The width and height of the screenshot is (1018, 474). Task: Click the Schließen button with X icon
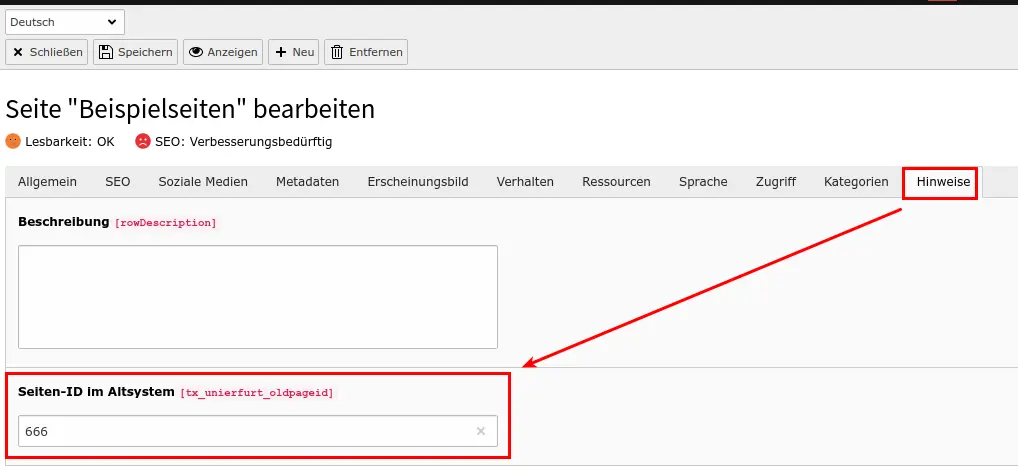click(47, 52)
